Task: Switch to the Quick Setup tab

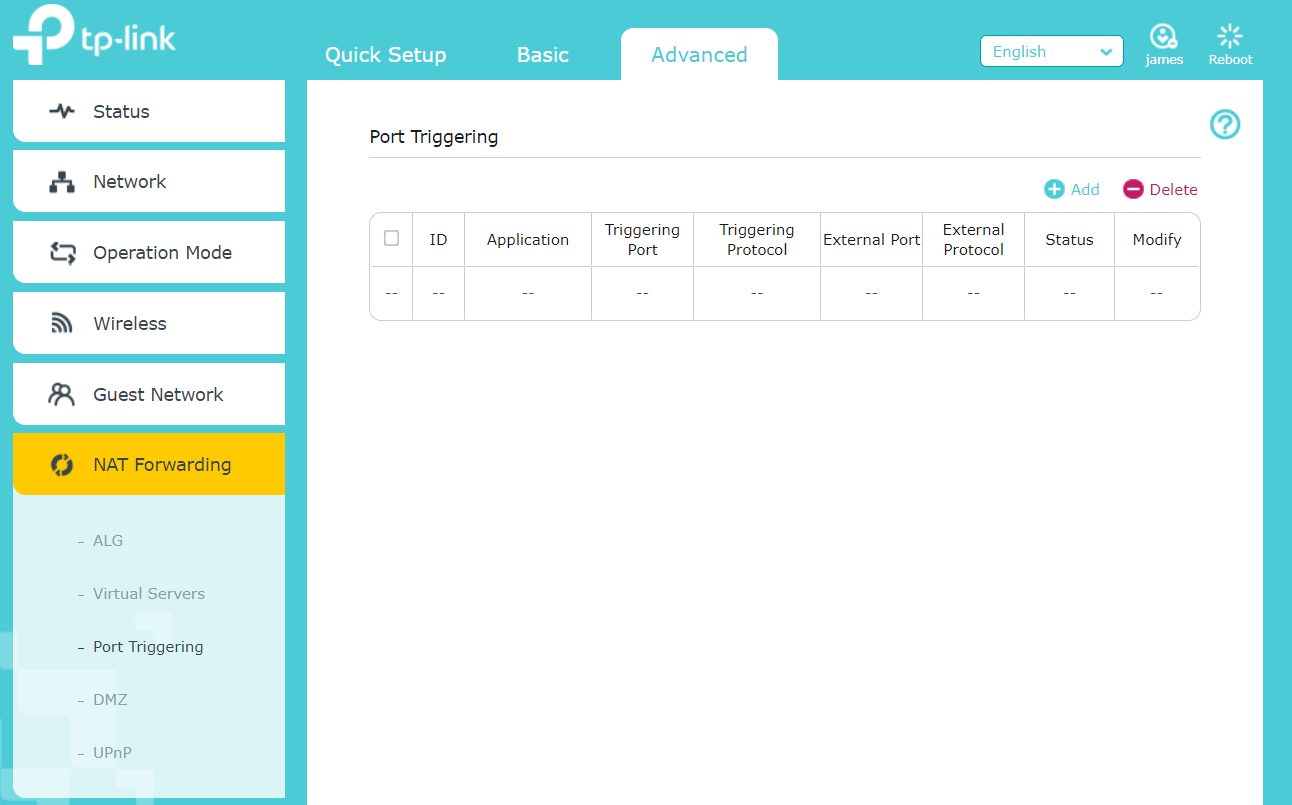Action: (385, 55)
